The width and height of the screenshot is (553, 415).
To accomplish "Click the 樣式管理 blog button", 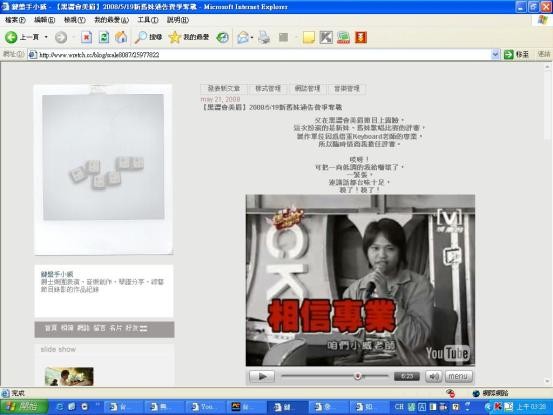I will pos(268,89).
